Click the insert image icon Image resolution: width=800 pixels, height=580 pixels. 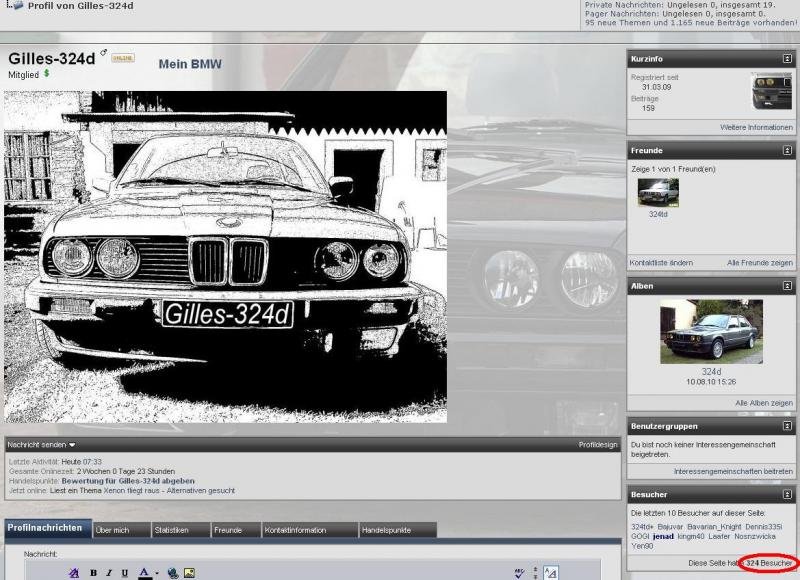(189, 573)
